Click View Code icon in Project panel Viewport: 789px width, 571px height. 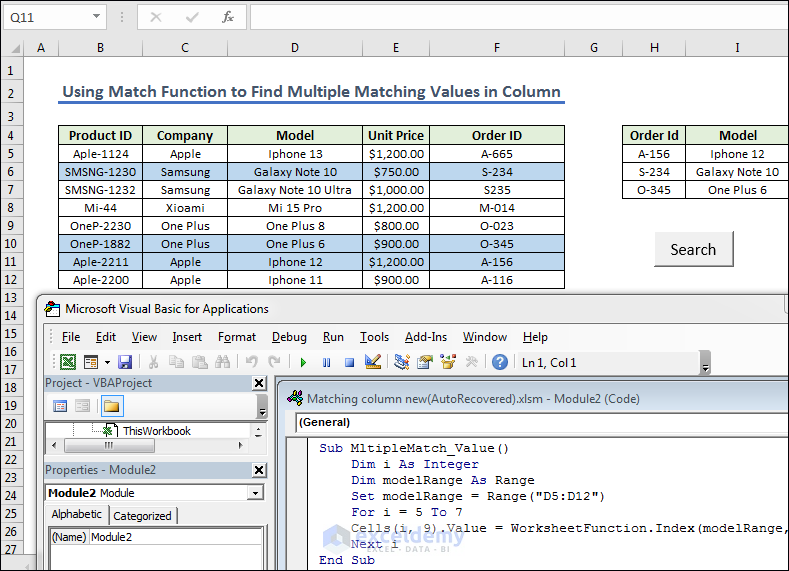(59, 406)
